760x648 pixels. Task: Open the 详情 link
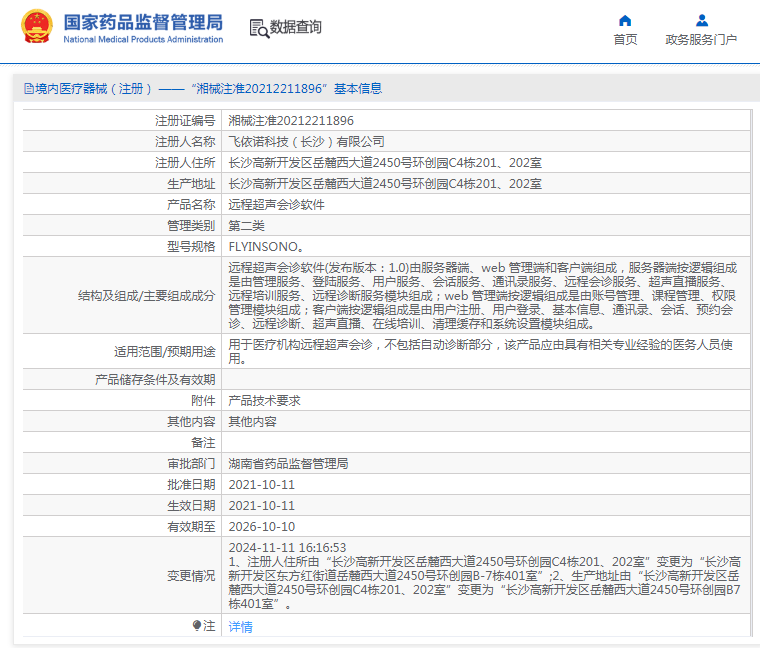pyautogui.click(x=240, y=627)
